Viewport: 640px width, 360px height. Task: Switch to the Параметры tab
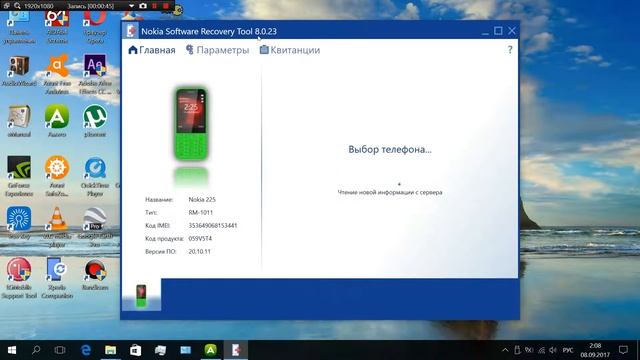click(x=217, y=50)
